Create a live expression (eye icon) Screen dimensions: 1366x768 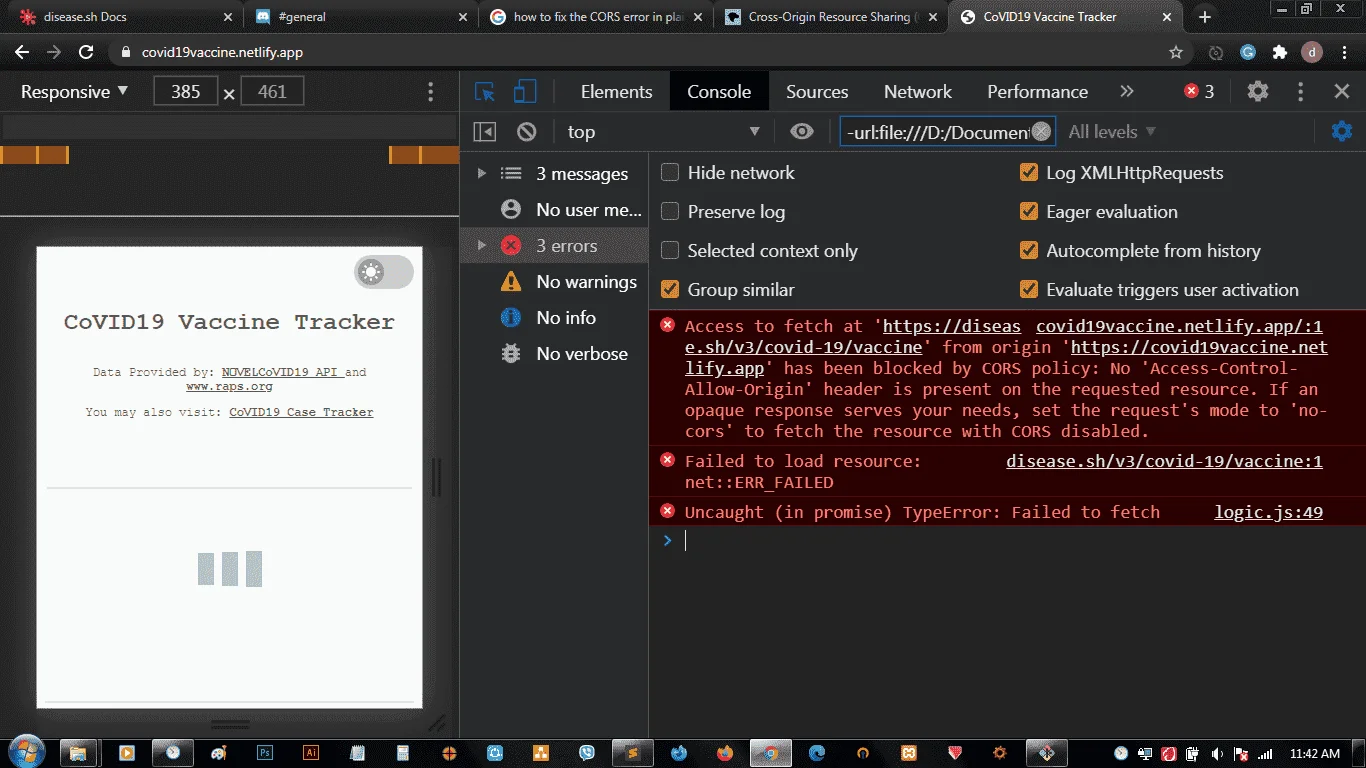pyautogui.click(x=802, y=131)
